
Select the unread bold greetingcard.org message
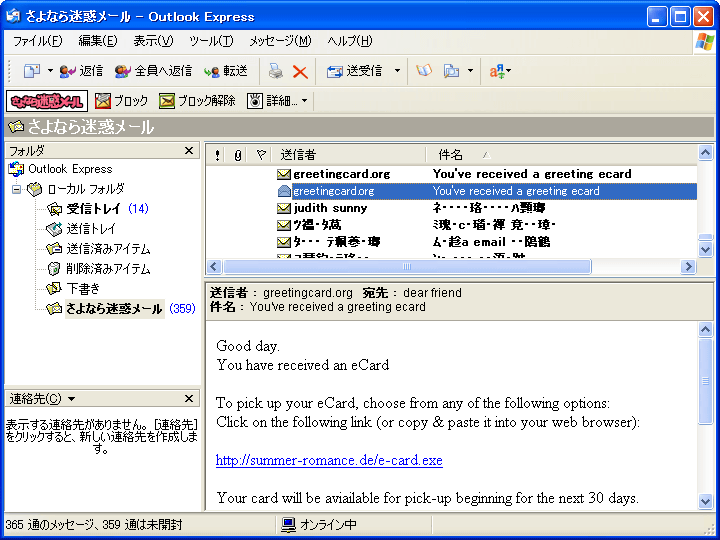451,174
